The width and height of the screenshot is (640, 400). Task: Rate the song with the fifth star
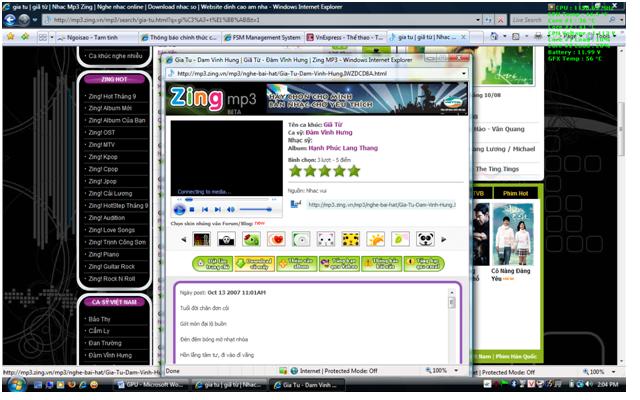353,171
